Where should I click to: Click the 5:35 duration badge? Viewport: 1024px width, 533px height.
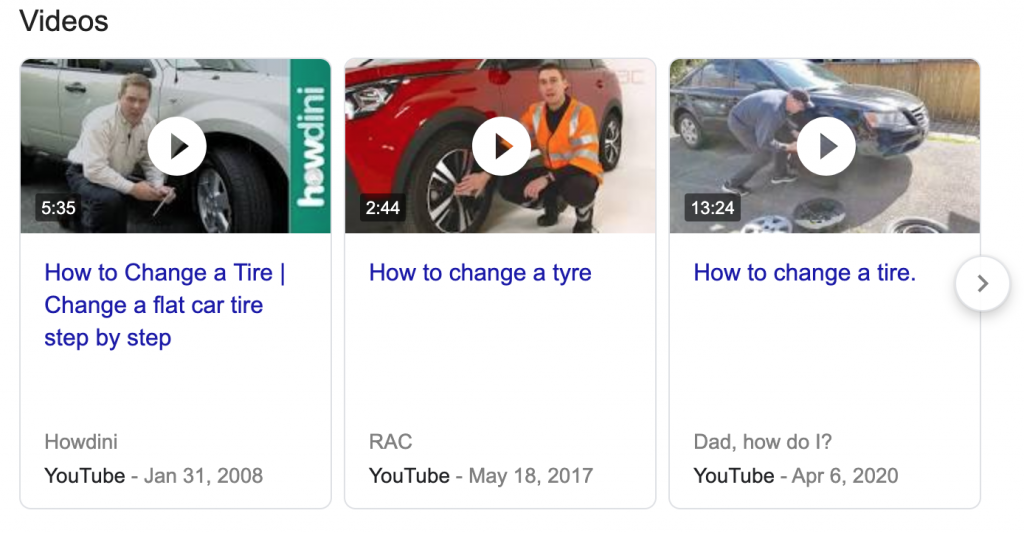(x=58, y=208)
